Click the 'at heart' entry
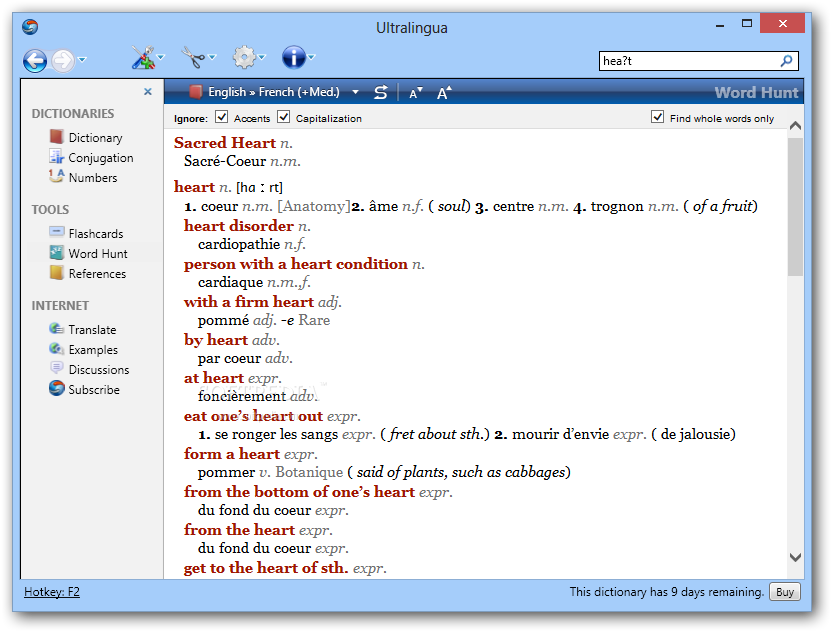 tap(214, 378)
